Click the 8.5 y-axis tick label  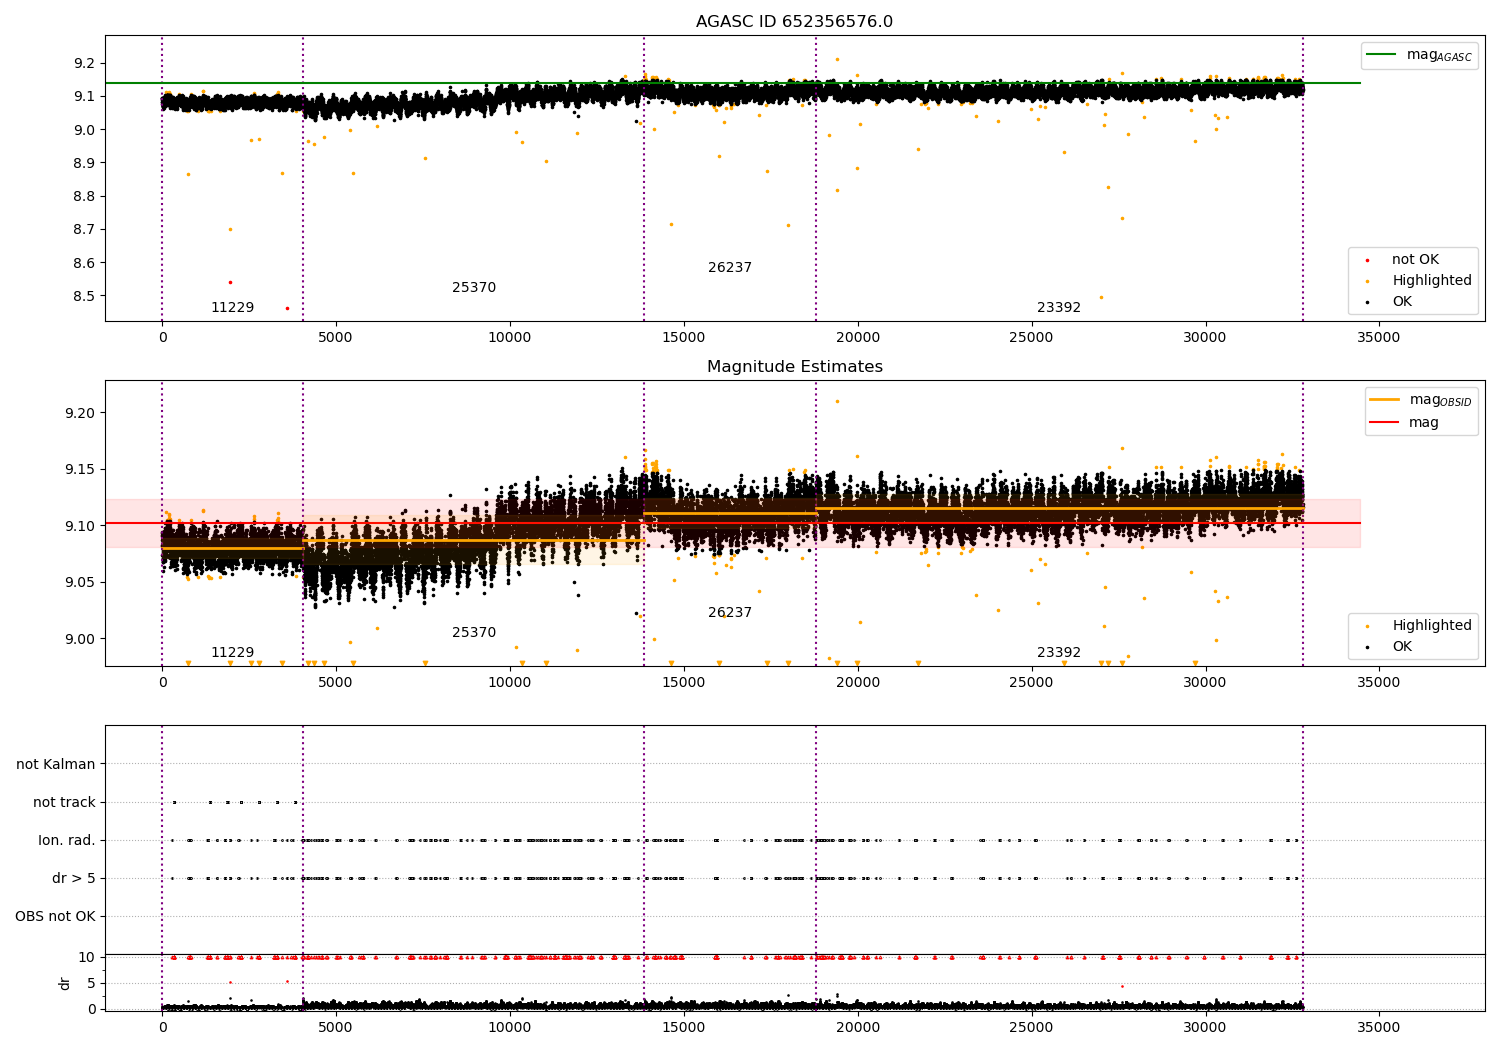tap(84, 296)
